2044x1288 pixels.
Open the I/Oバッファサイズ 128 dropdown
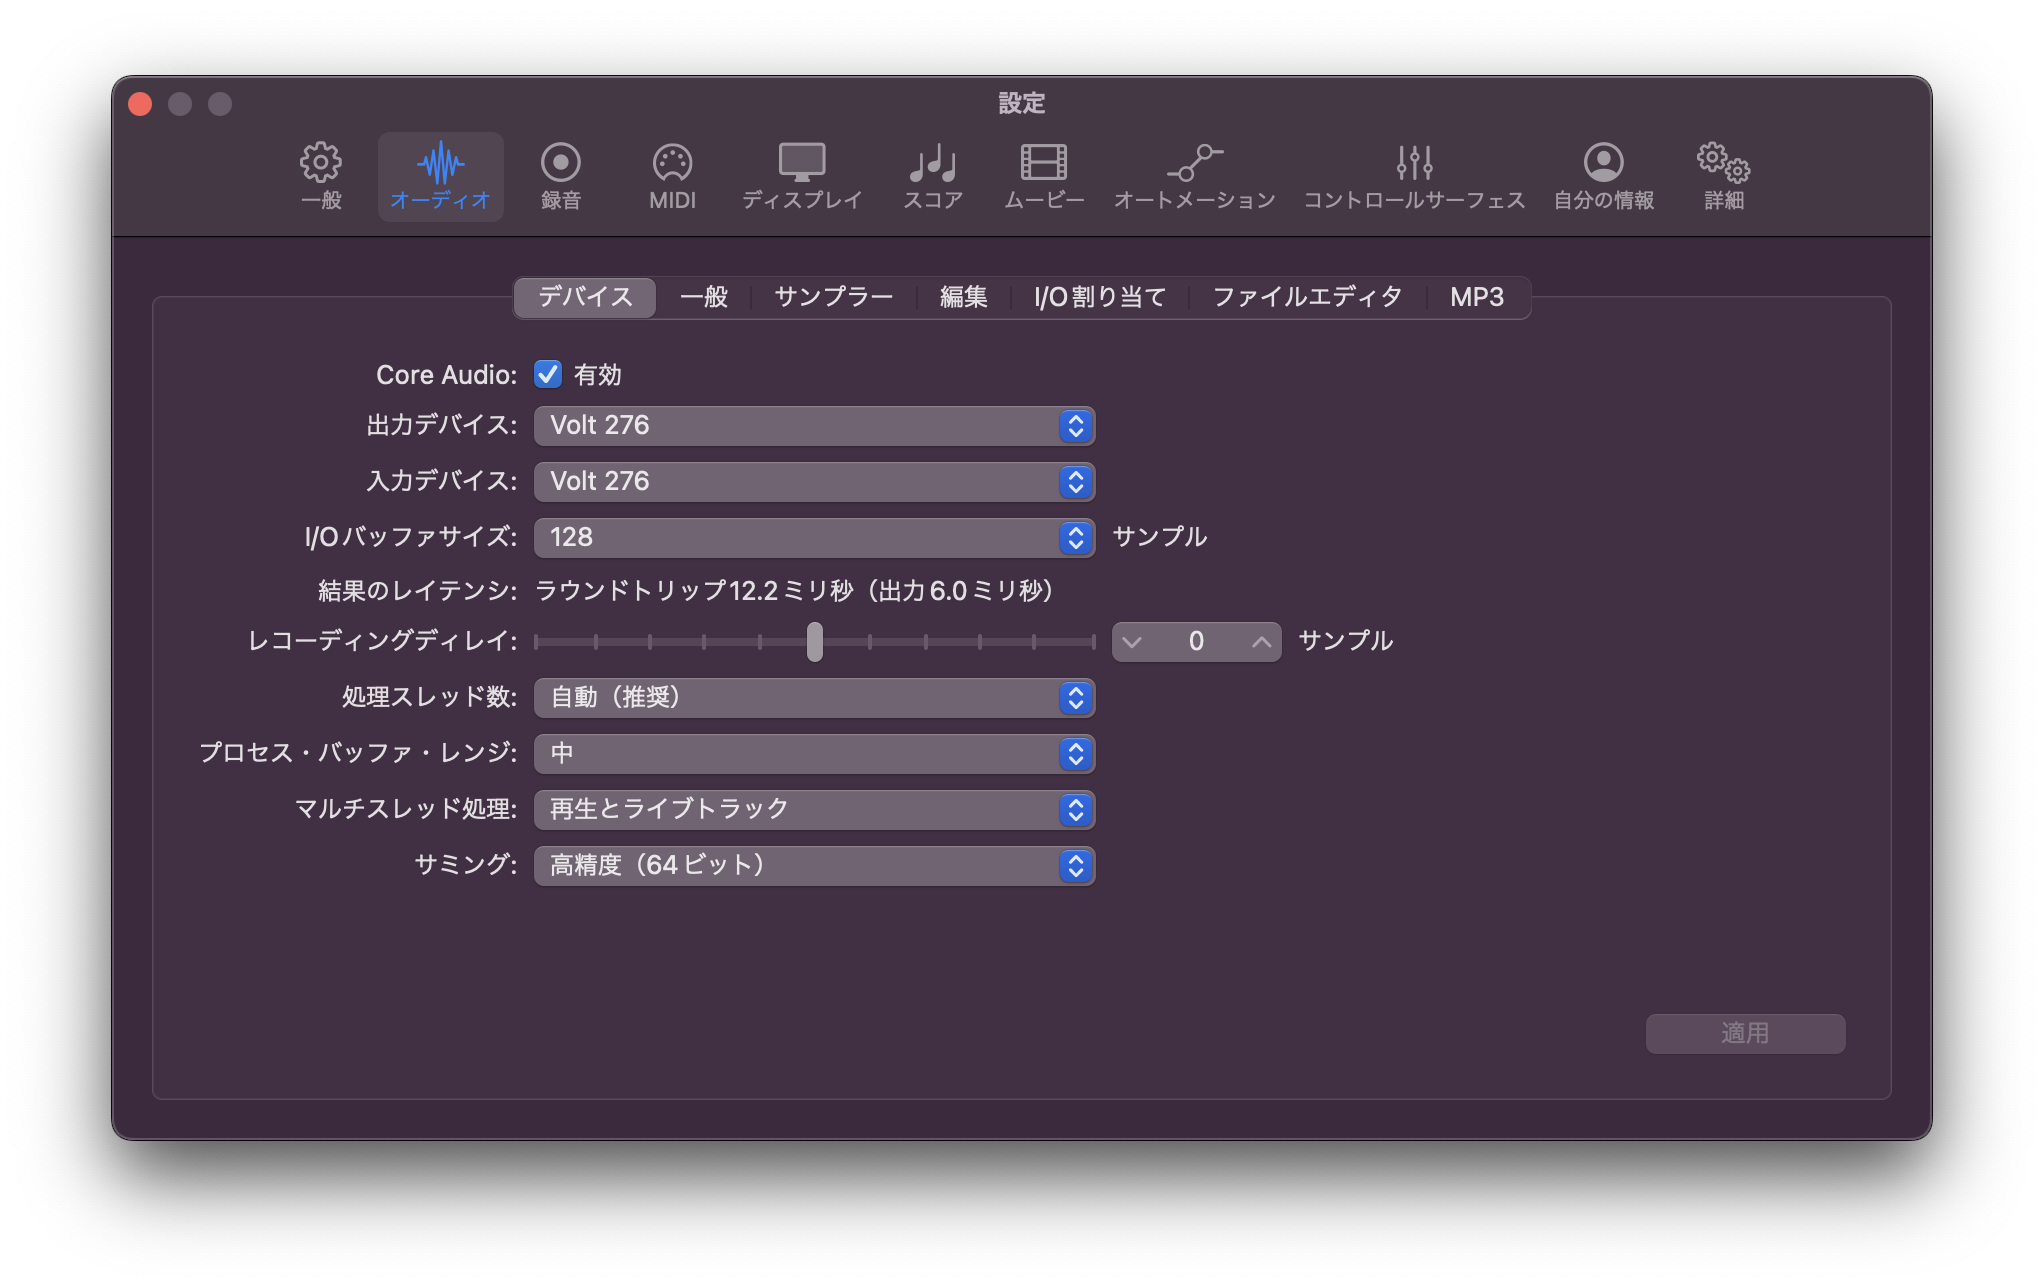tap(814, 538)
